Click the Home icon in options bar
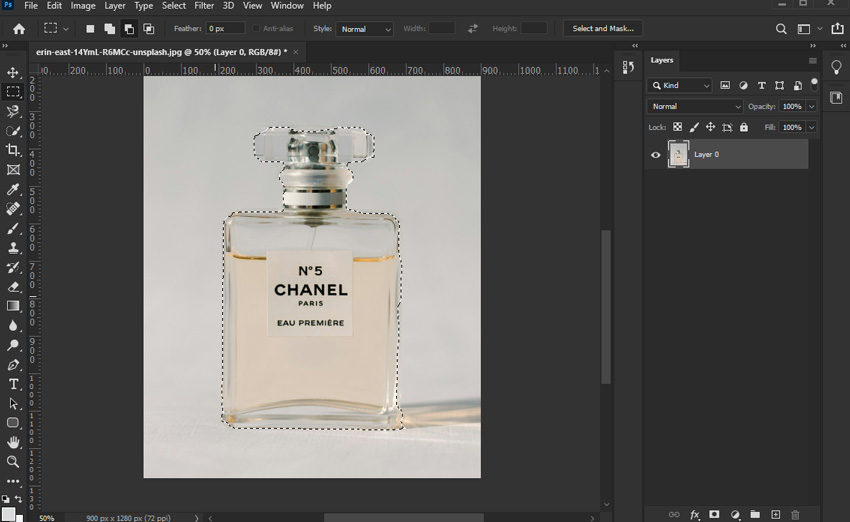This screenshot has width=850, height=522. 19,29
